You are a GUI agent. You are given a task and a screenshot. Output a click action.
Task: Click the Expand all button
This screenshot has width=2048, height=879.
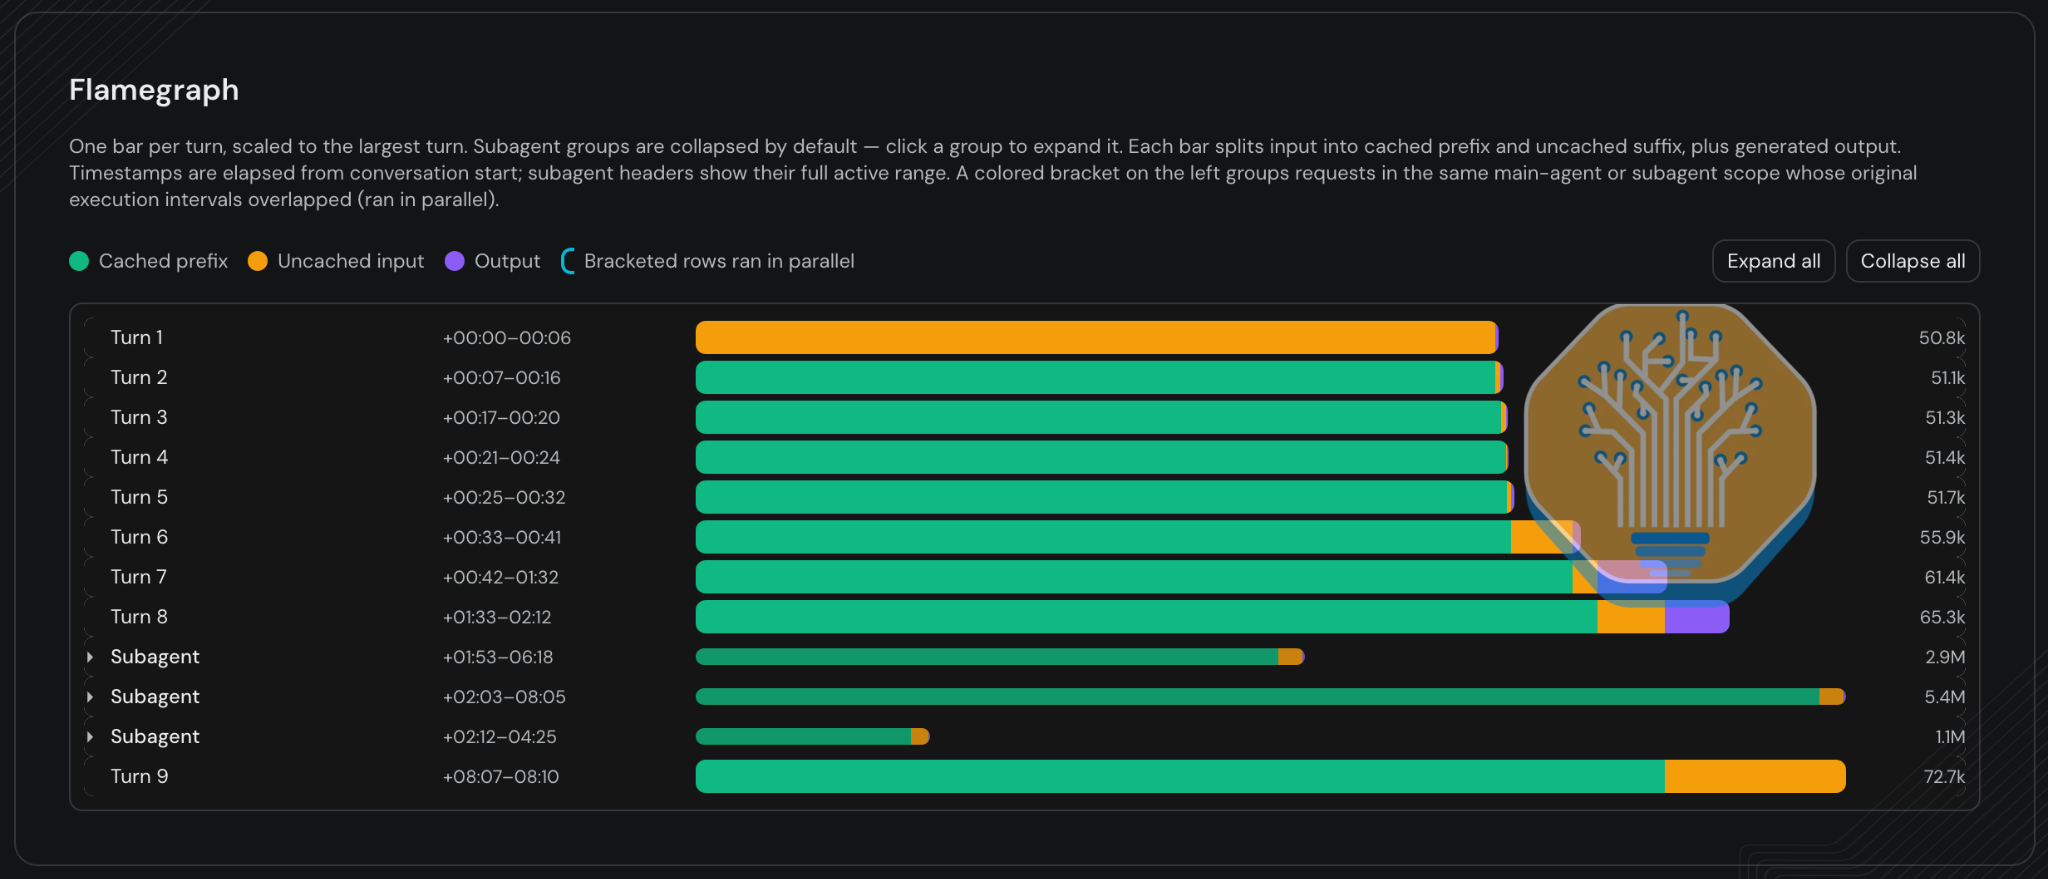tap(1773, 261)
